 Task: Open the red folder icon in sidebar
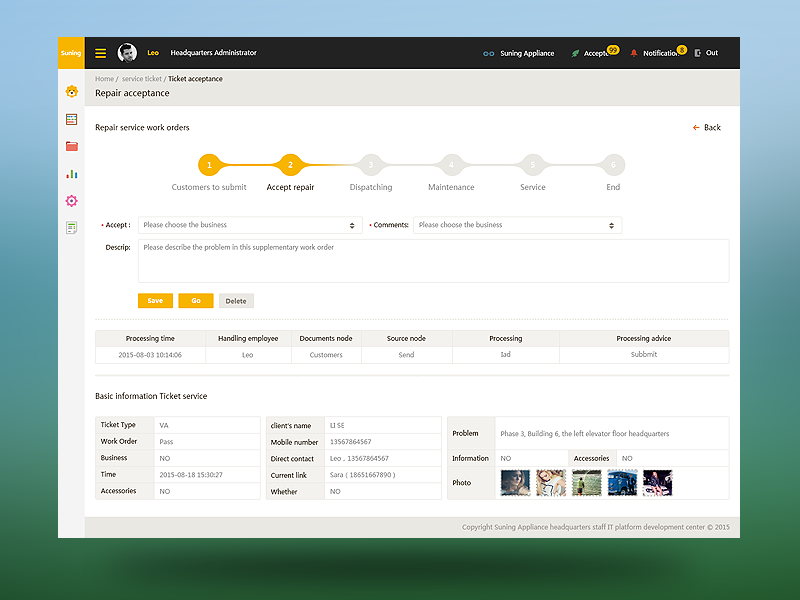point(71,146)
